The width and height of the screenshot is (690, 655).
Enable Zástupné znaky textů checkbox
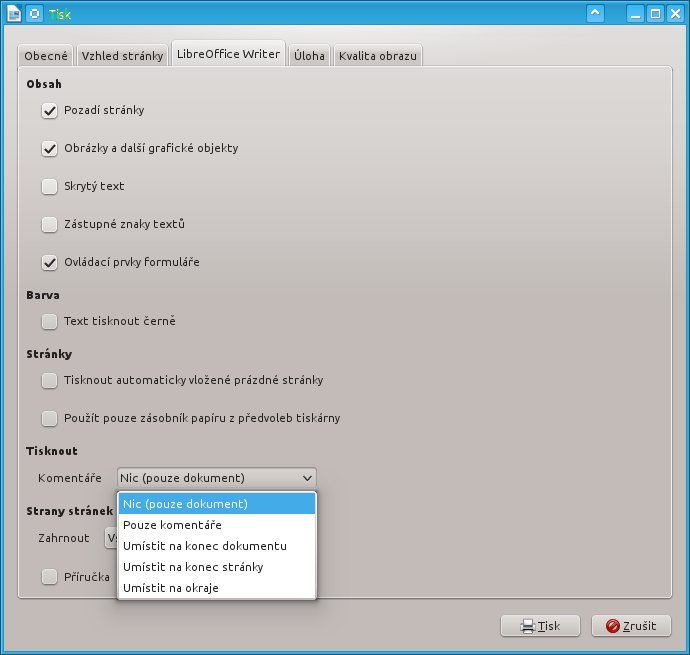click(x=49, y=224)
